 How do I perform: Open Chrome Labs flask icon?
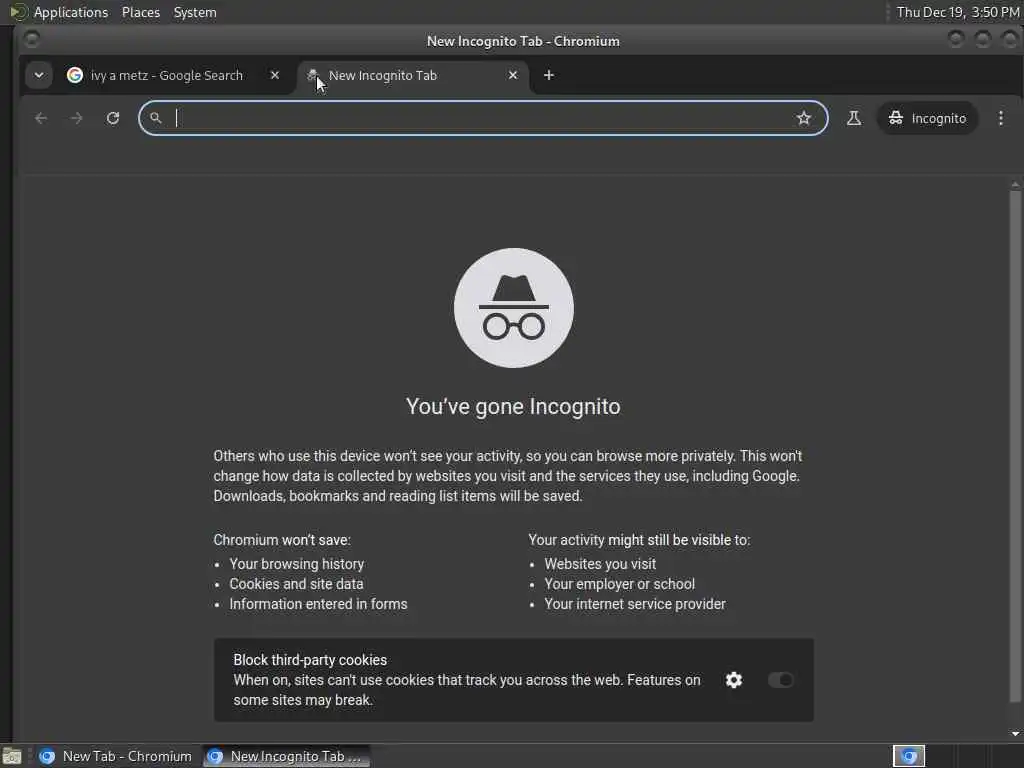coord(854,118)
